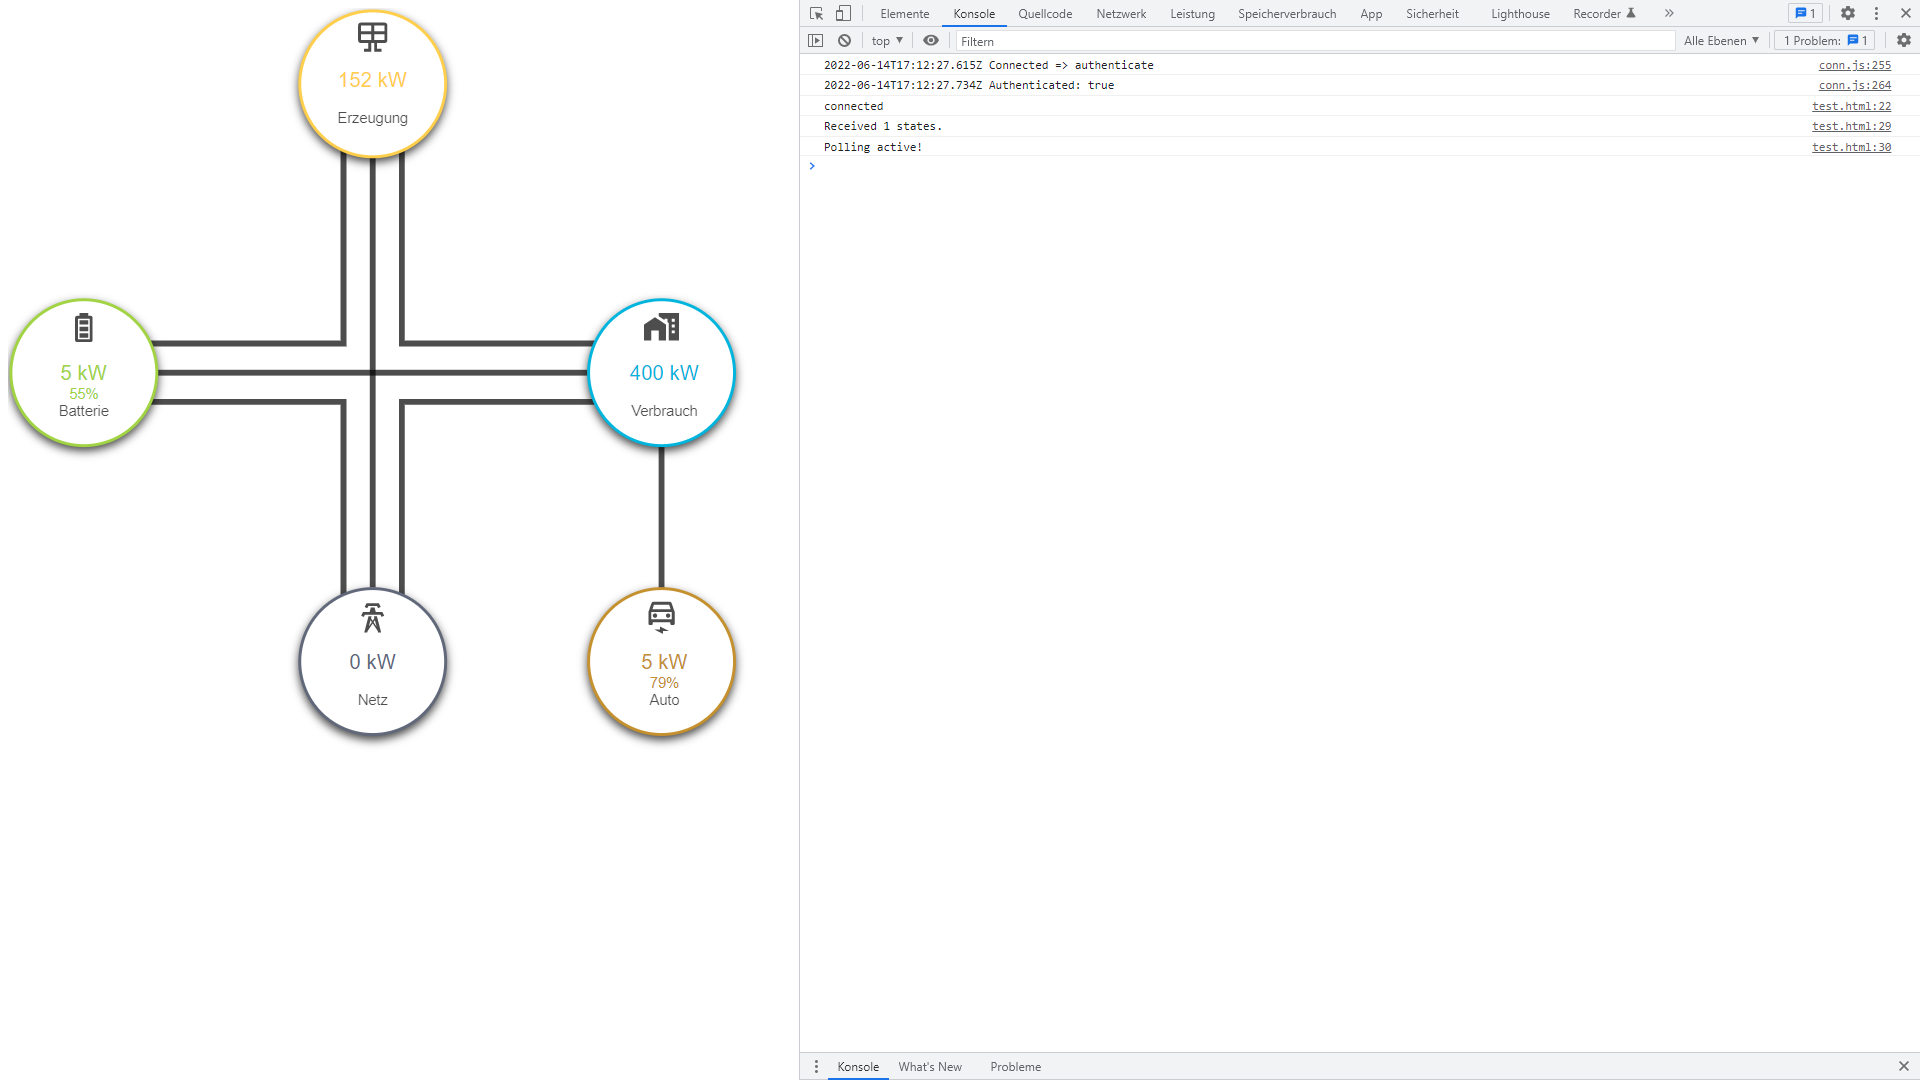This screenshot has height=1080, width=1920.
Task: Open source link conn.js:264
Action: coord(1854,85)
